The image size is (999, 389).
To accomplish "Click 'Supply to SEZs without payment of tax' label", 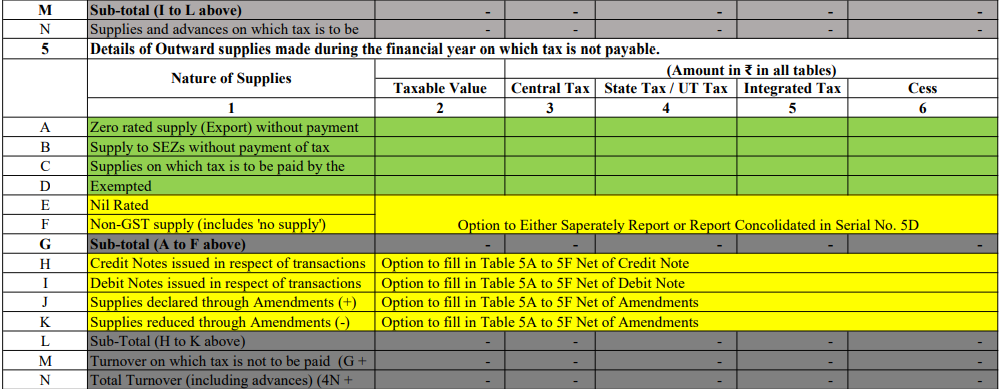I will pyautogui.click(x=210, y=148).
